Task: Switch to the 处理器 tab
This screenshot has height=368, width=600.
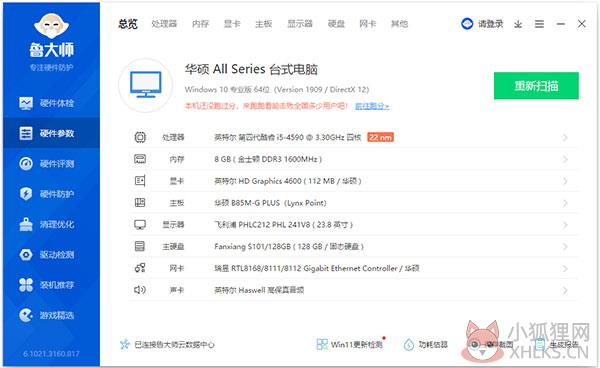Action: coord(164,24)
